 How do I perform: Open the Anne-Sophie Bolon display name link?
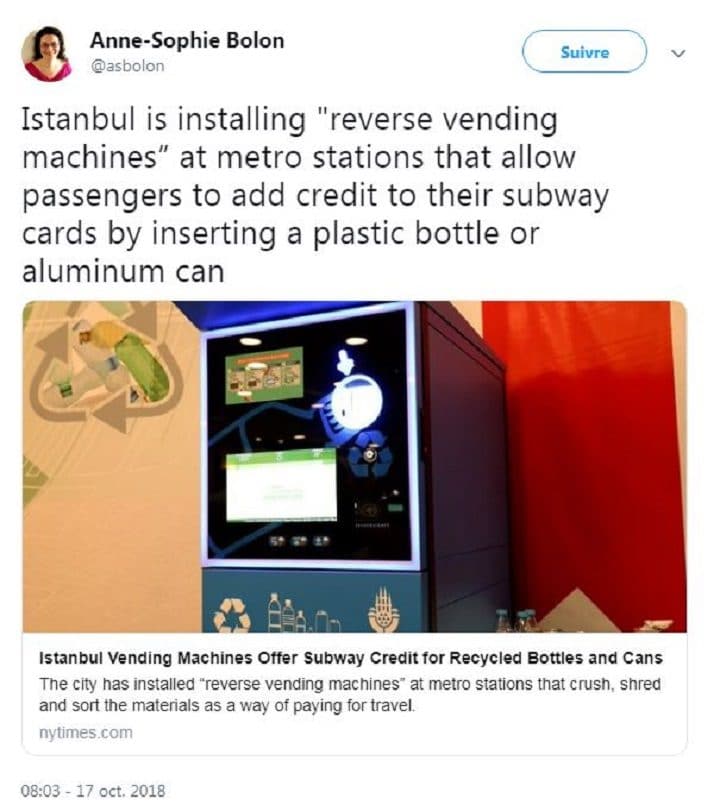point(187,41)
